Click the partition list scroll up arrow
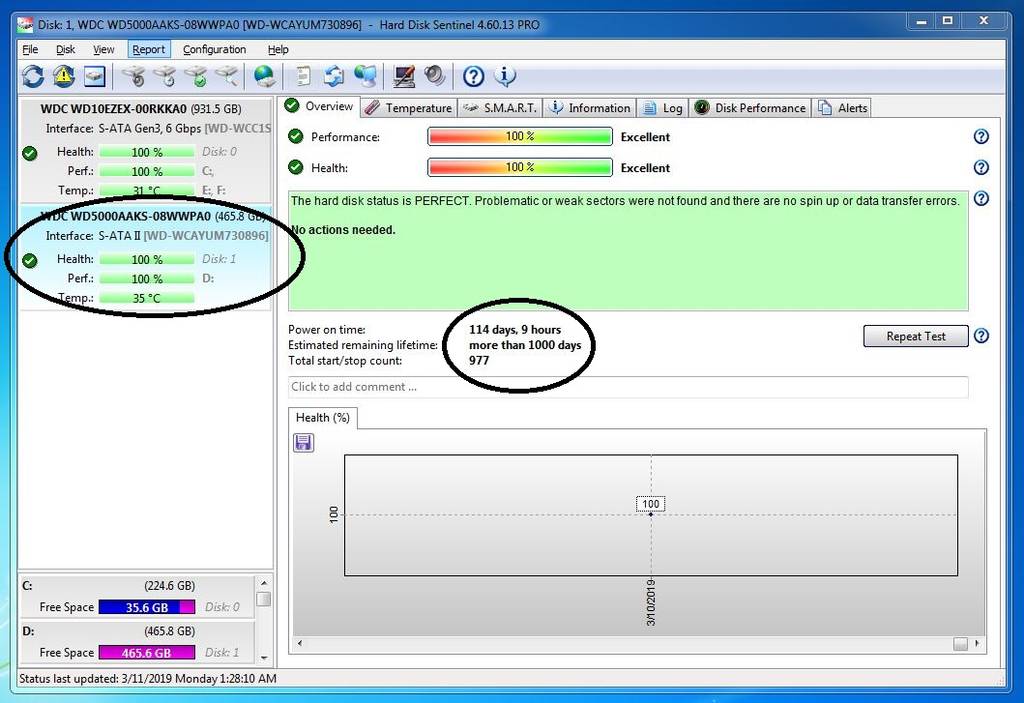This screenshot has width=1024, height=703. pos(264,583)
